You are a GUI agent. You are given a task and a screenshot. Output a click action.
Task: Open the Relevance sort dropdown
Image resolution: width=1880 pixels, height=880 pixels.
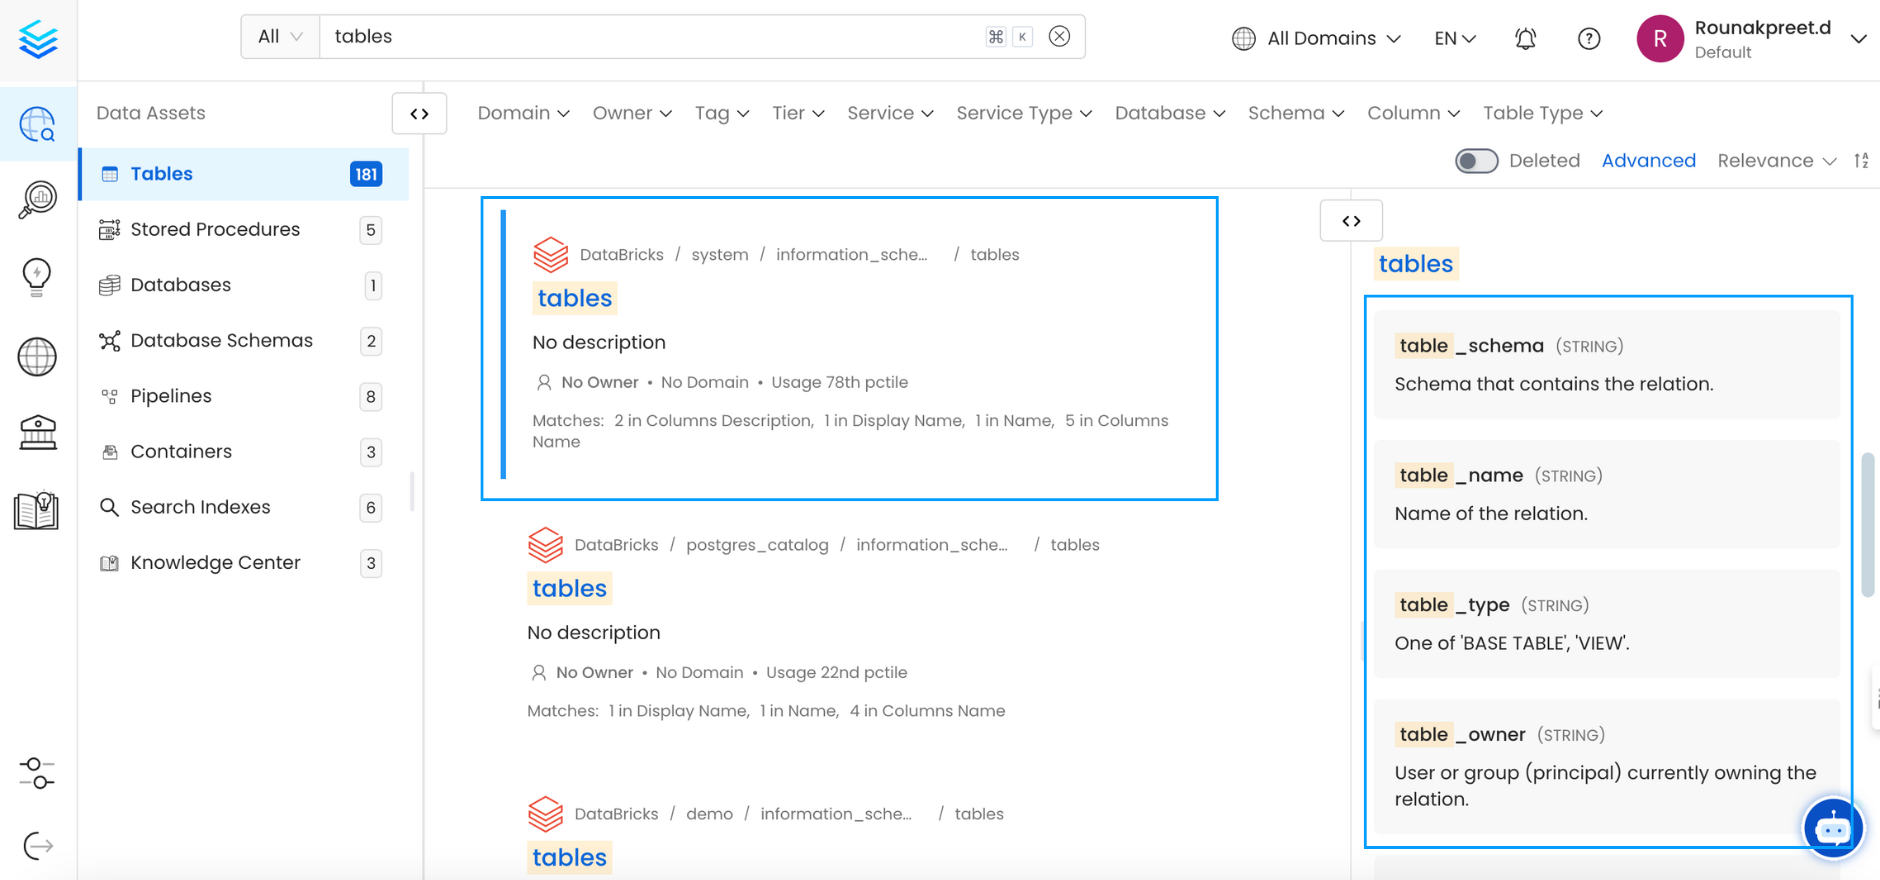click(x=1776, y=161)
